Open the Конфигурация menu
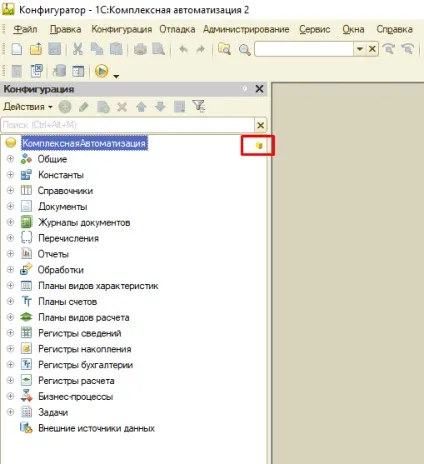Image resolution: width=424 pixels, height=464 pixels. 122,29
